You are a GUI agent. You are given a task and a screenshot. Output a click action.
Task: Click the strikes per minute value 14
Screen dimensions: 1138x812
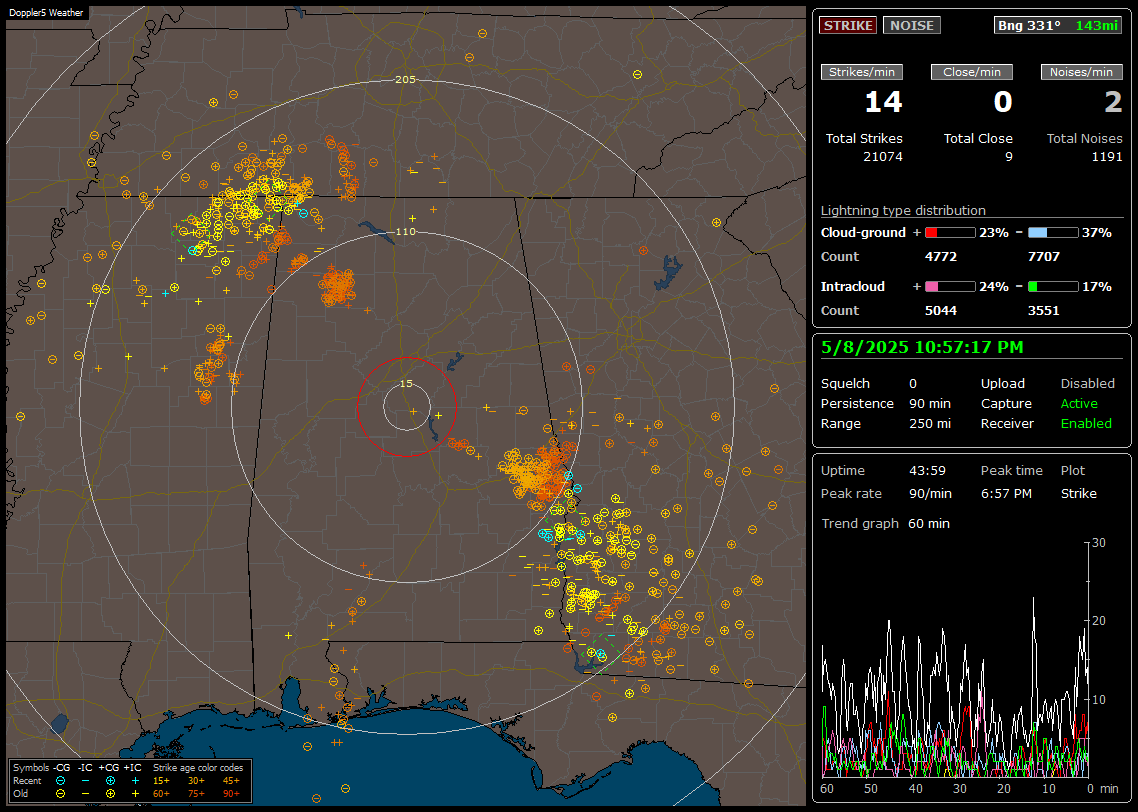click(883, 102)
